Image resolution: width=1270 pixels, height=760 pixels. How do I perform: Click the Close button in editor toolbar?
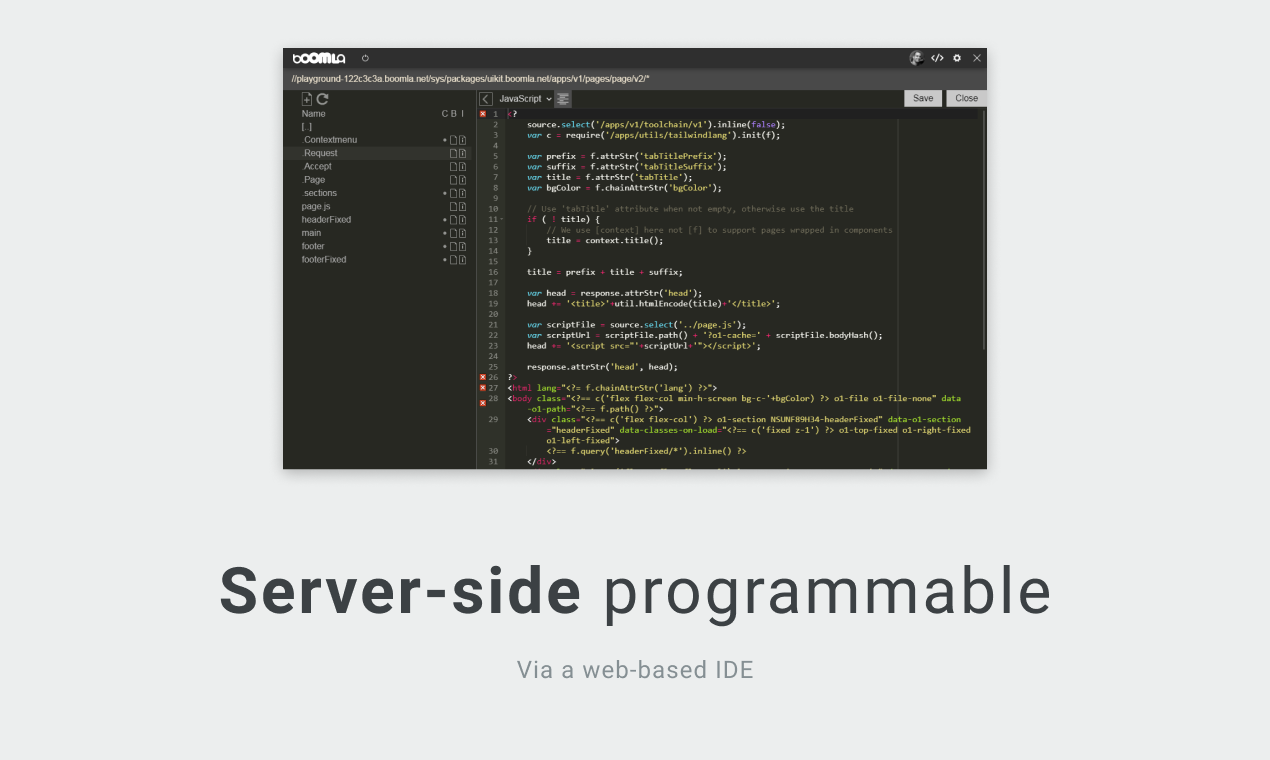[x=966, y=98]
